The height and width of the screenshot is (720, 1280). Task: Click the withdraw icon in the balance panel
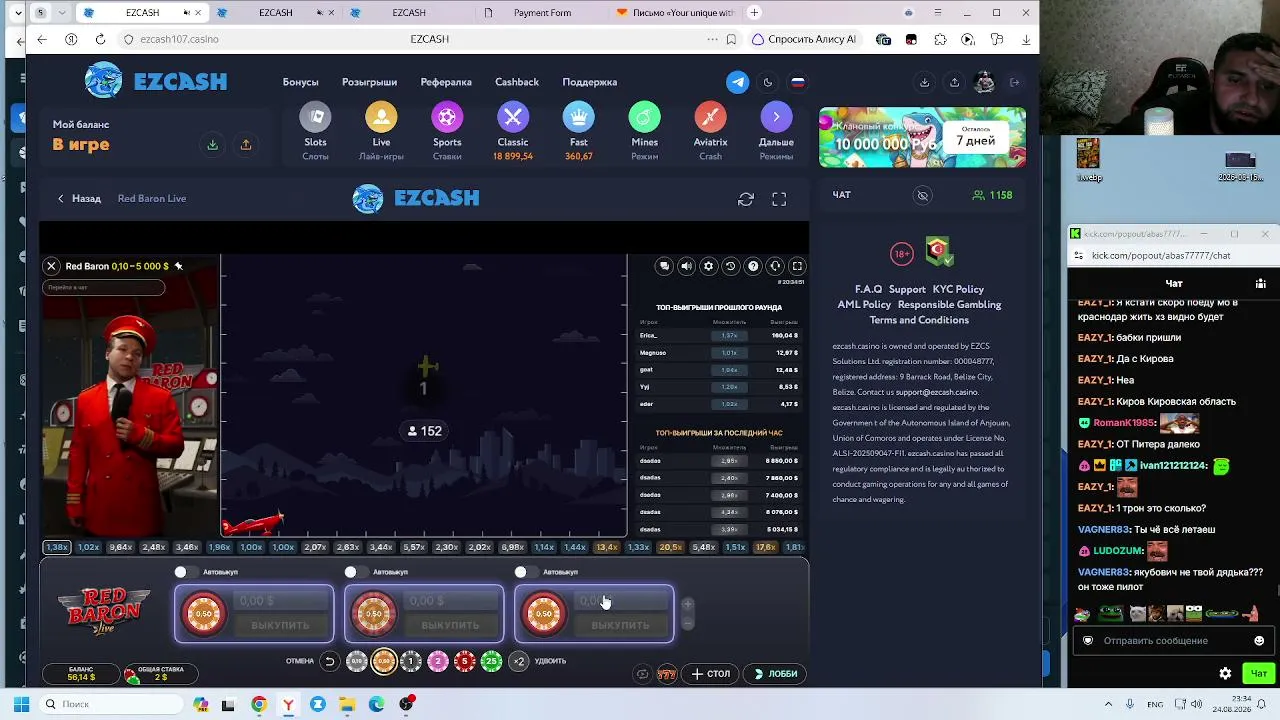(246, 145)
